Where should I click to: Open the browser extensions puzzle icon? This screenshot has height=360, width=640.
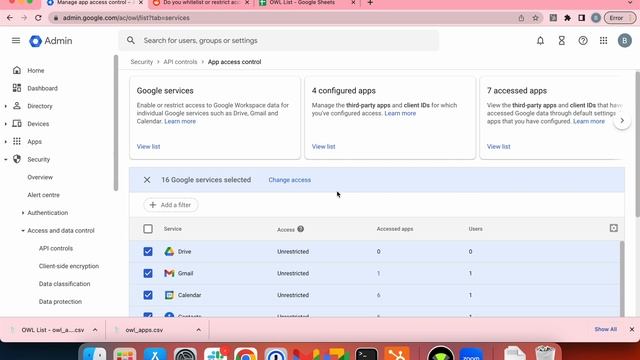(x=567, y=18)
